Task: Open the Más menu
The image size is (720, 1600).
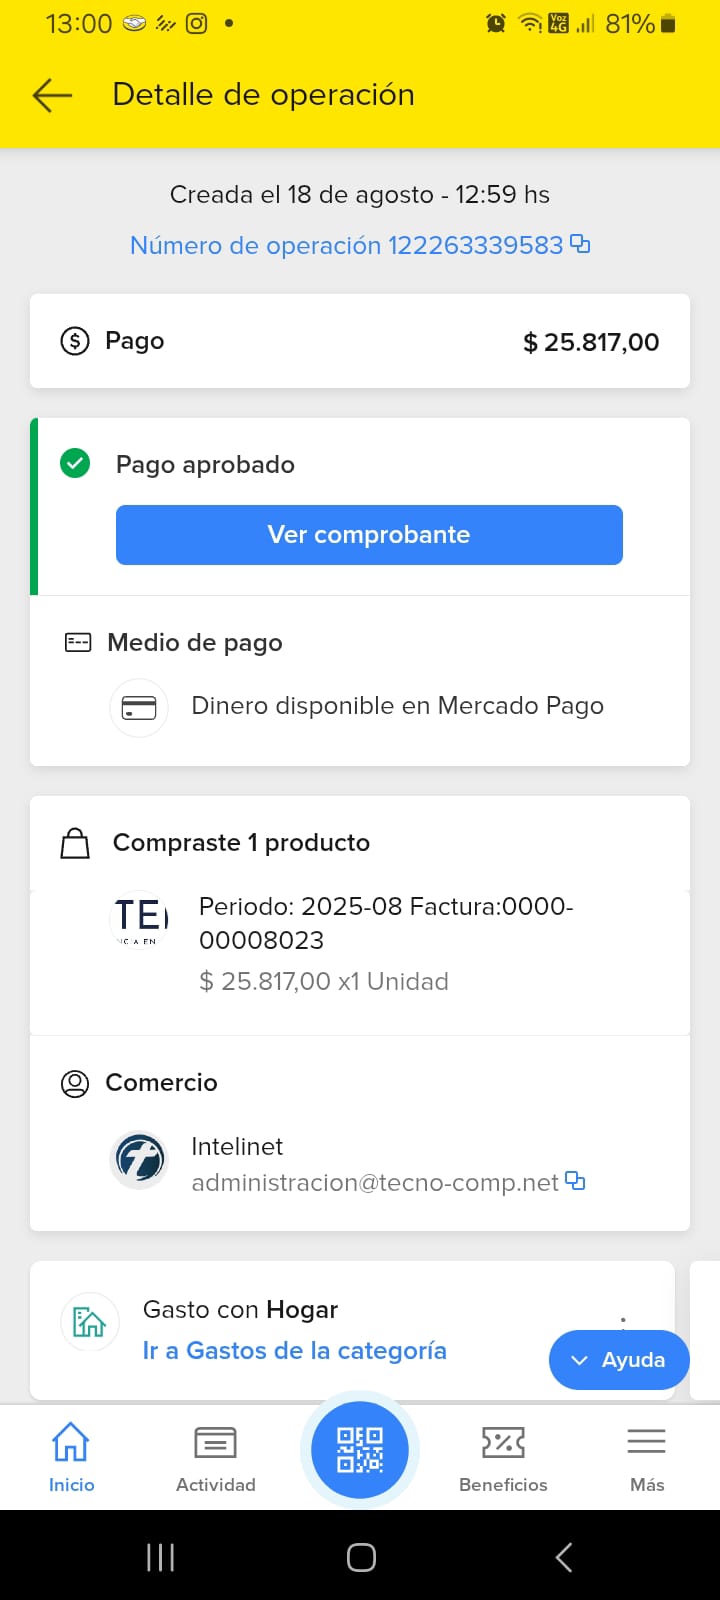Action: click(x=647, y=1458)
